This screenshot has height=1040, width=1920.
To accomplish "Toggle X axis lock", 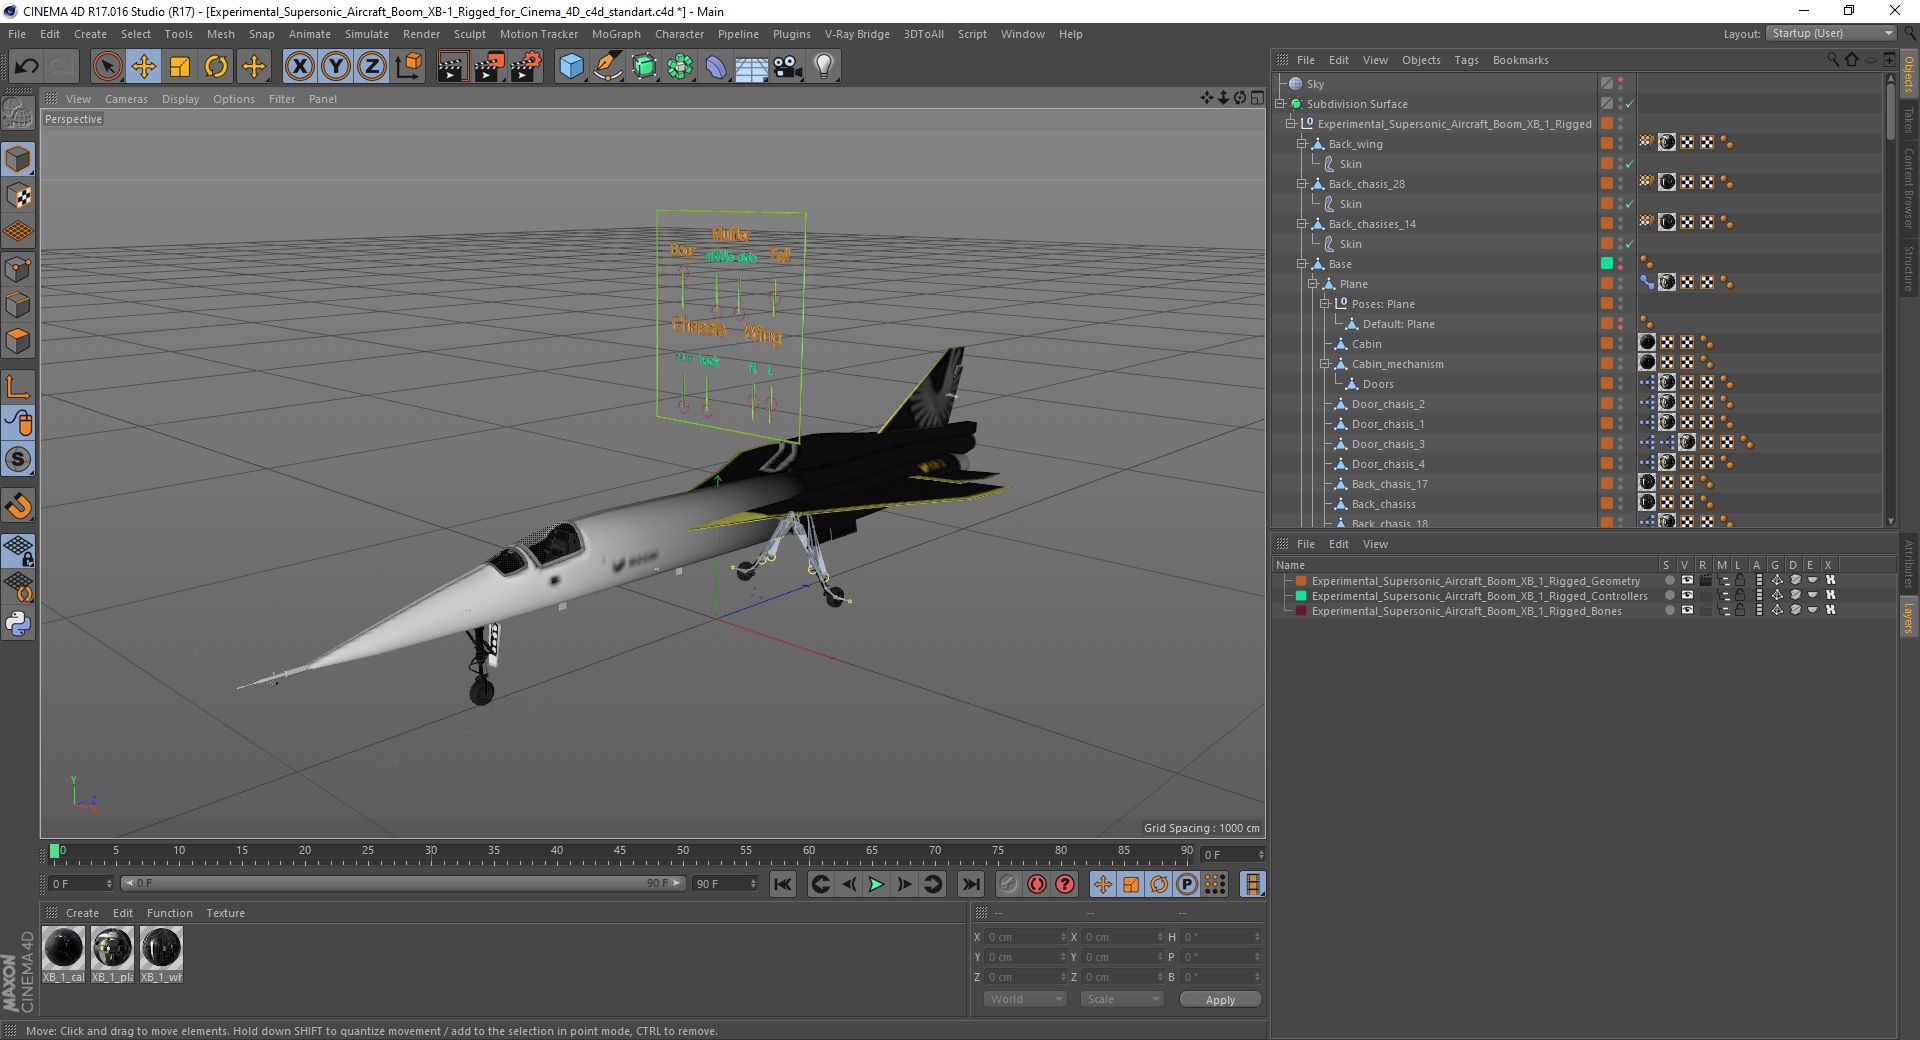I will (x=299, y=67).
